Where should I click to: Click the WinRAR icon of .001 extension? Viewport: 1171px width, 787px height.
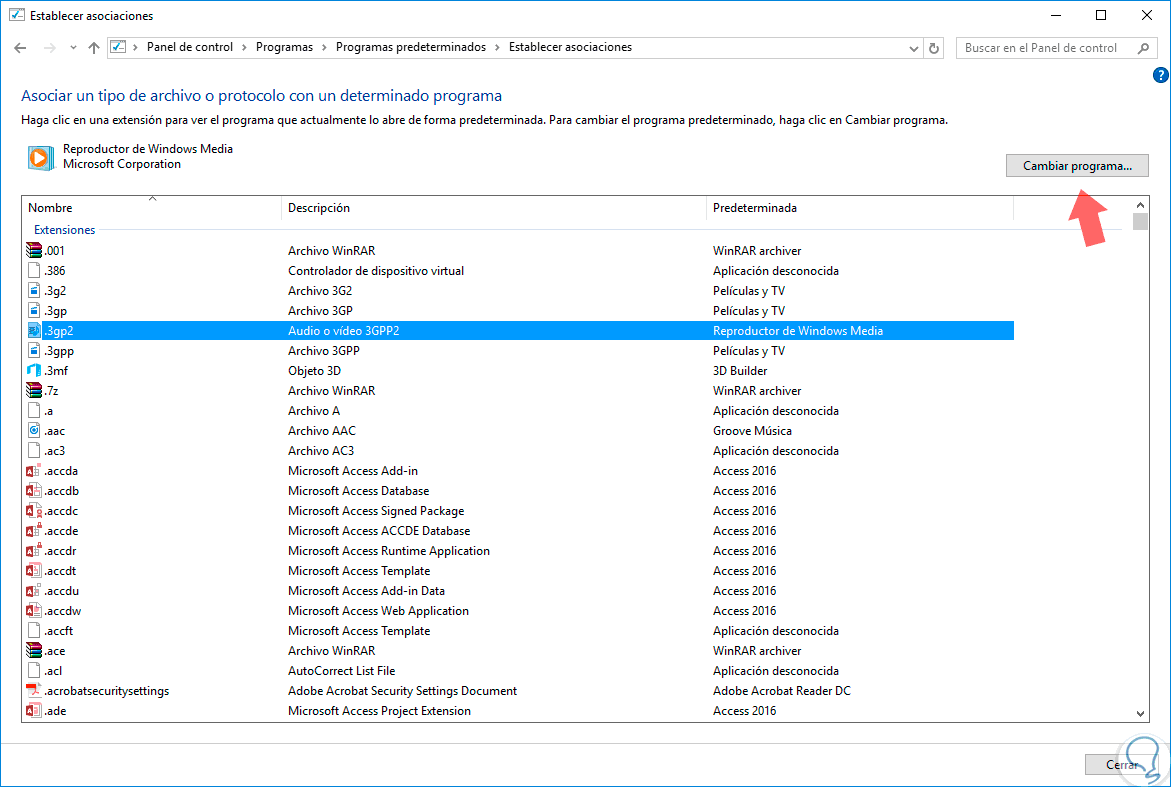point(34,251)
